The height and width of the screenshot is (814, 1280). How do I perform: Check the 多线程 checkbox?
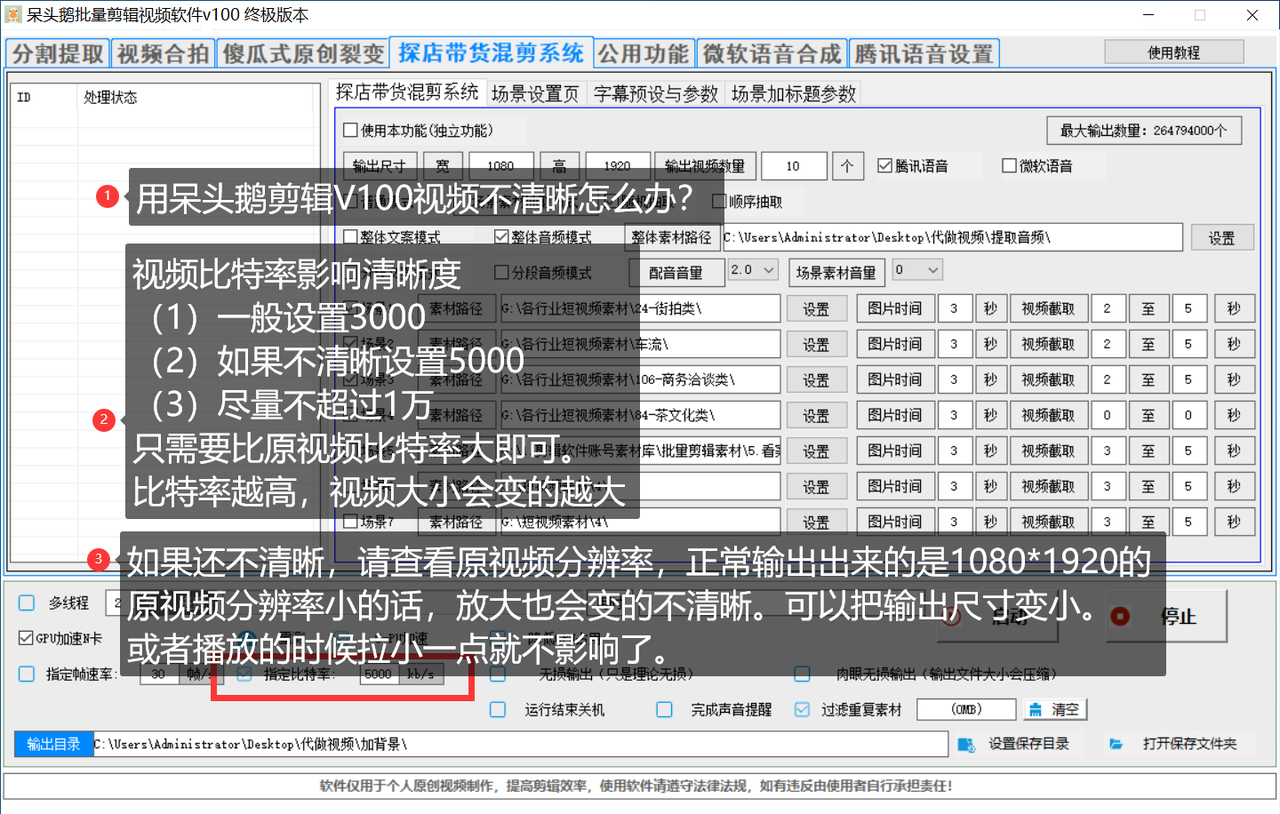tap(27, 603)
